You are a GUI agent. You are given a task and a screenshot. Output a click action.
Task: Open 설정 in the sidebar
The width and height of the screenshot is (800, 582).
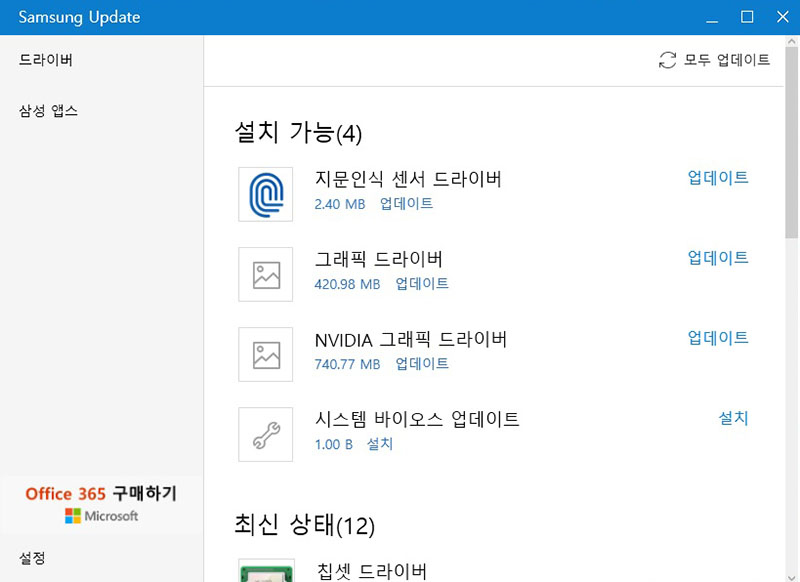(32, 558)
